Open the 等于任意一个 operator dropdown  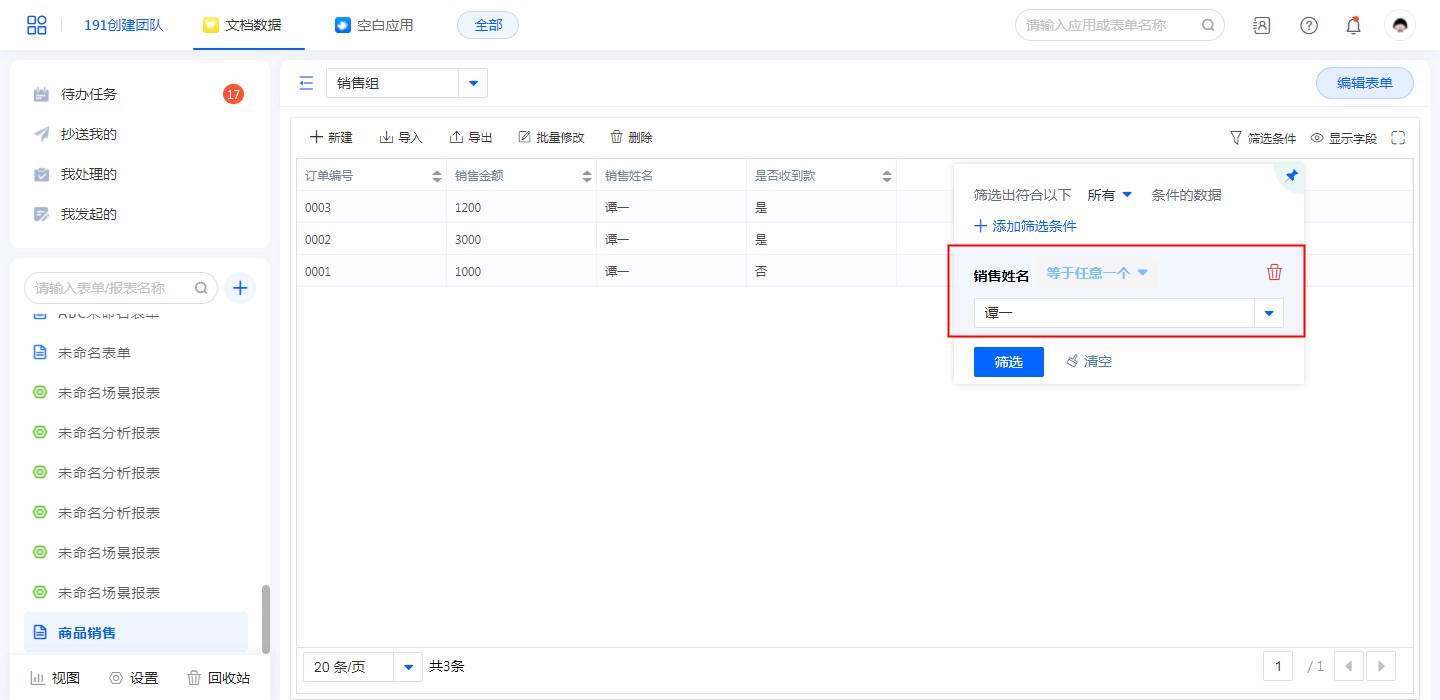click(x=1097, y=273)
